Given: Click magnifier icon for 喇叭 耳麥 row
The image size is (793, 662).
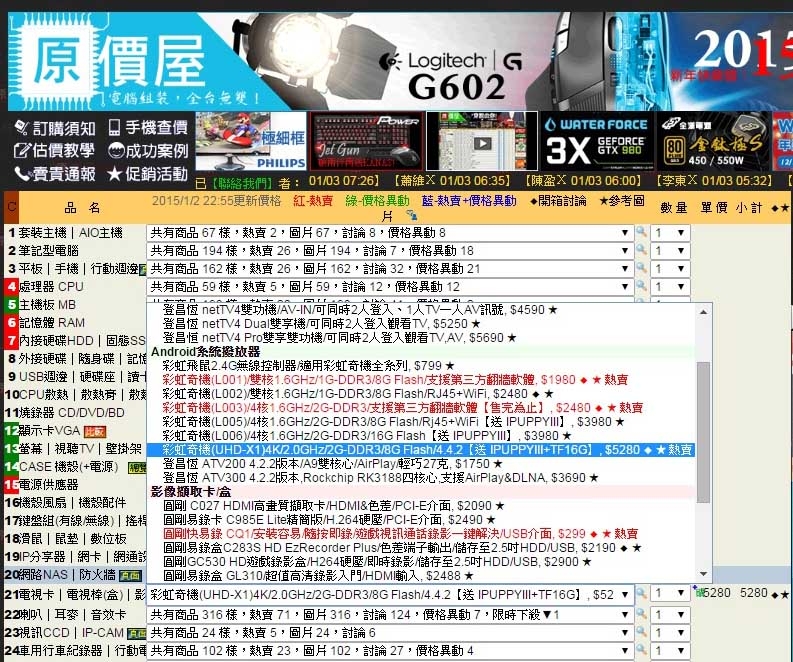Looking at the screenshot, I should (641, 614).
